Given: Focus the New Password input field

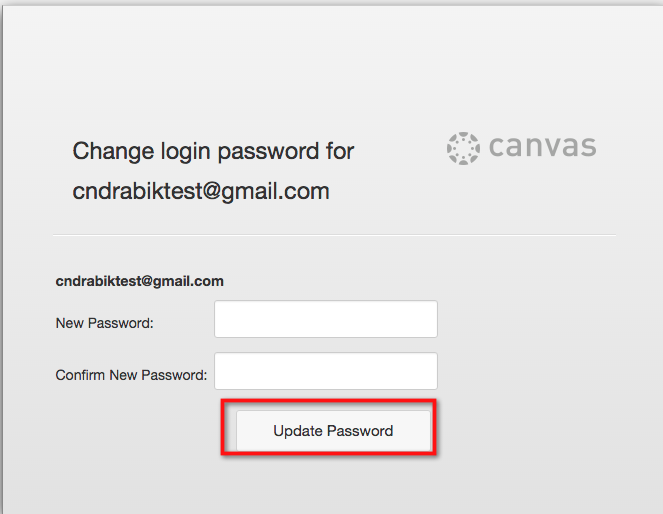Looking at the screenshot, I should click(x=325, y=320).
